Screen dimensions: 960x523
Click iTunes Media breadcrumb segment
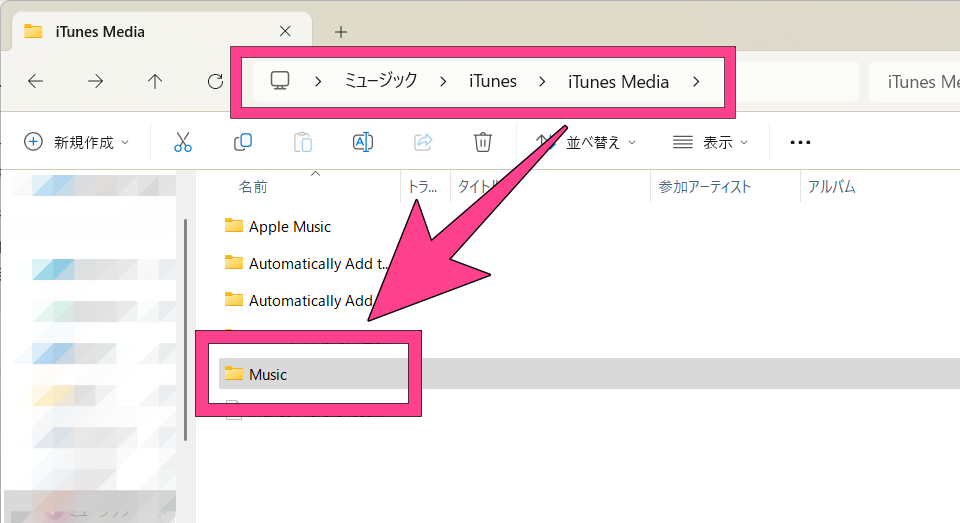pos(618,81)
